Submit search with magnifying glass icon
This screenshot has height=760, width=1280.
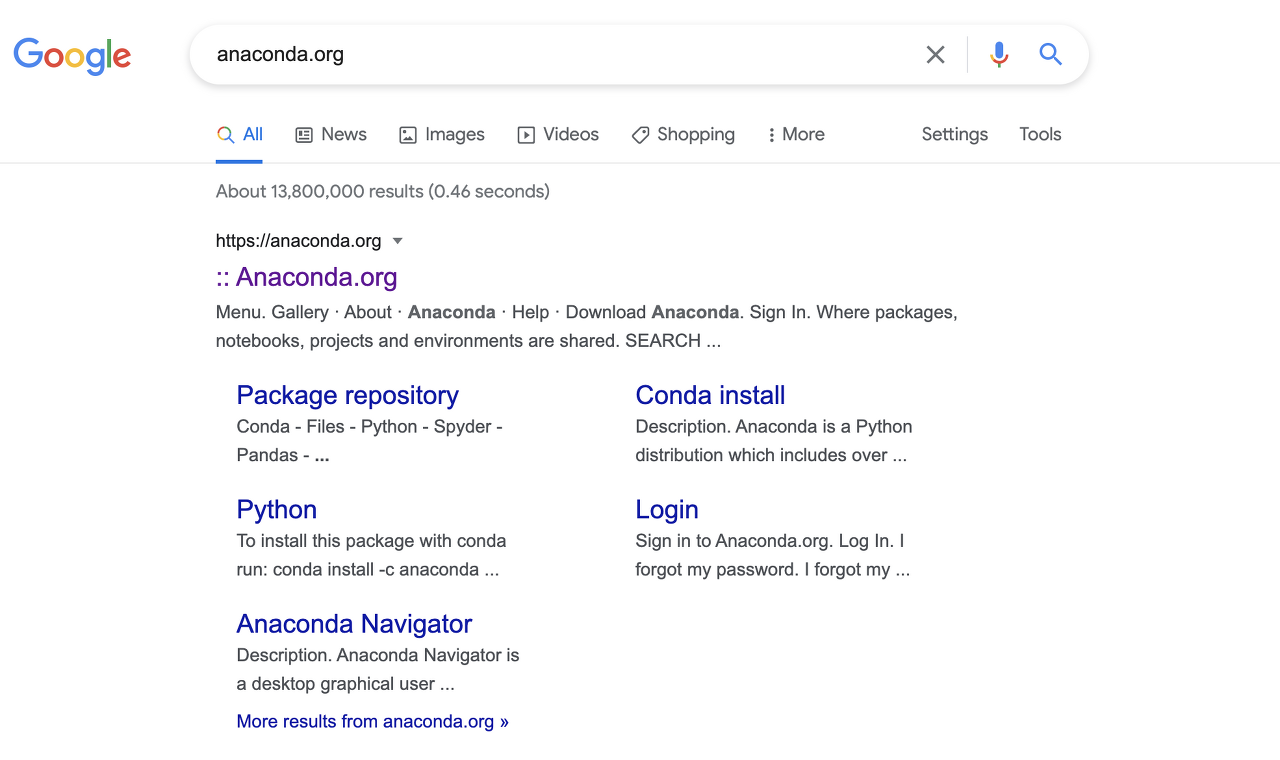tap(1050, 54)
